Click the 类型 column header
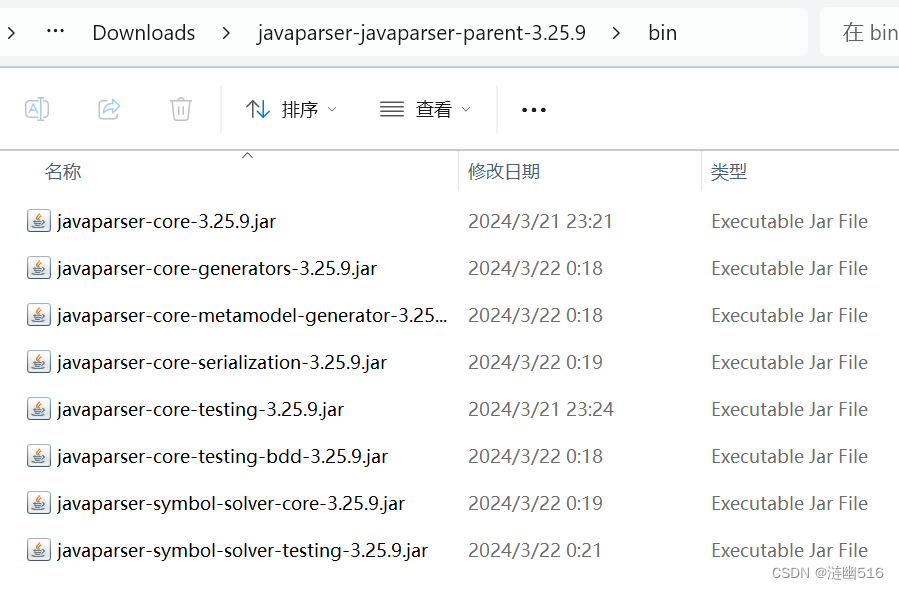This screenshot has width=899, height=589. pyautogui.click(x=729, y=171)
